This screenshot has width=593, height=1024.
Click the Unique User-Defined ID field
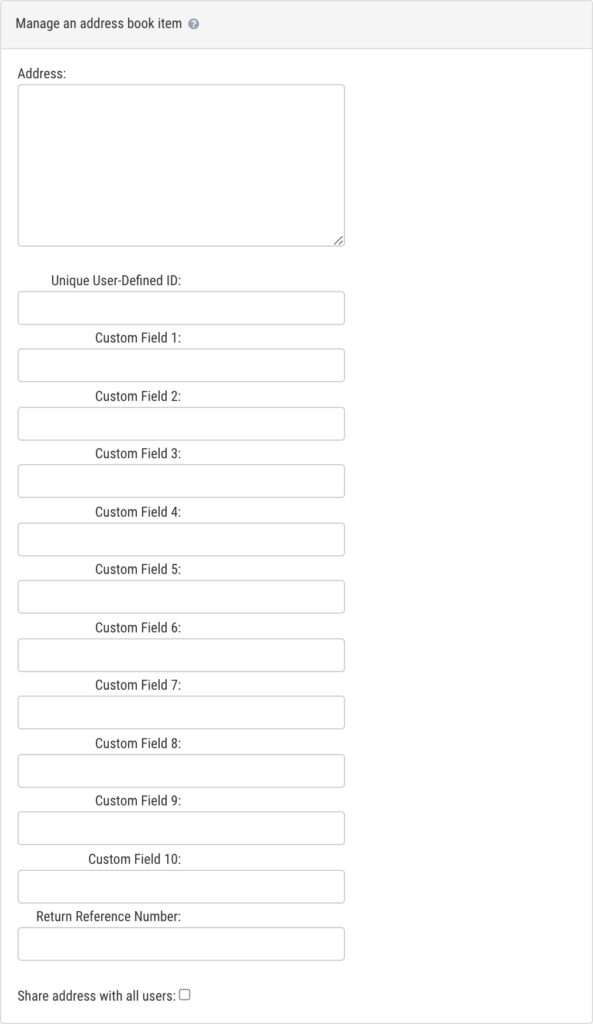180,307
